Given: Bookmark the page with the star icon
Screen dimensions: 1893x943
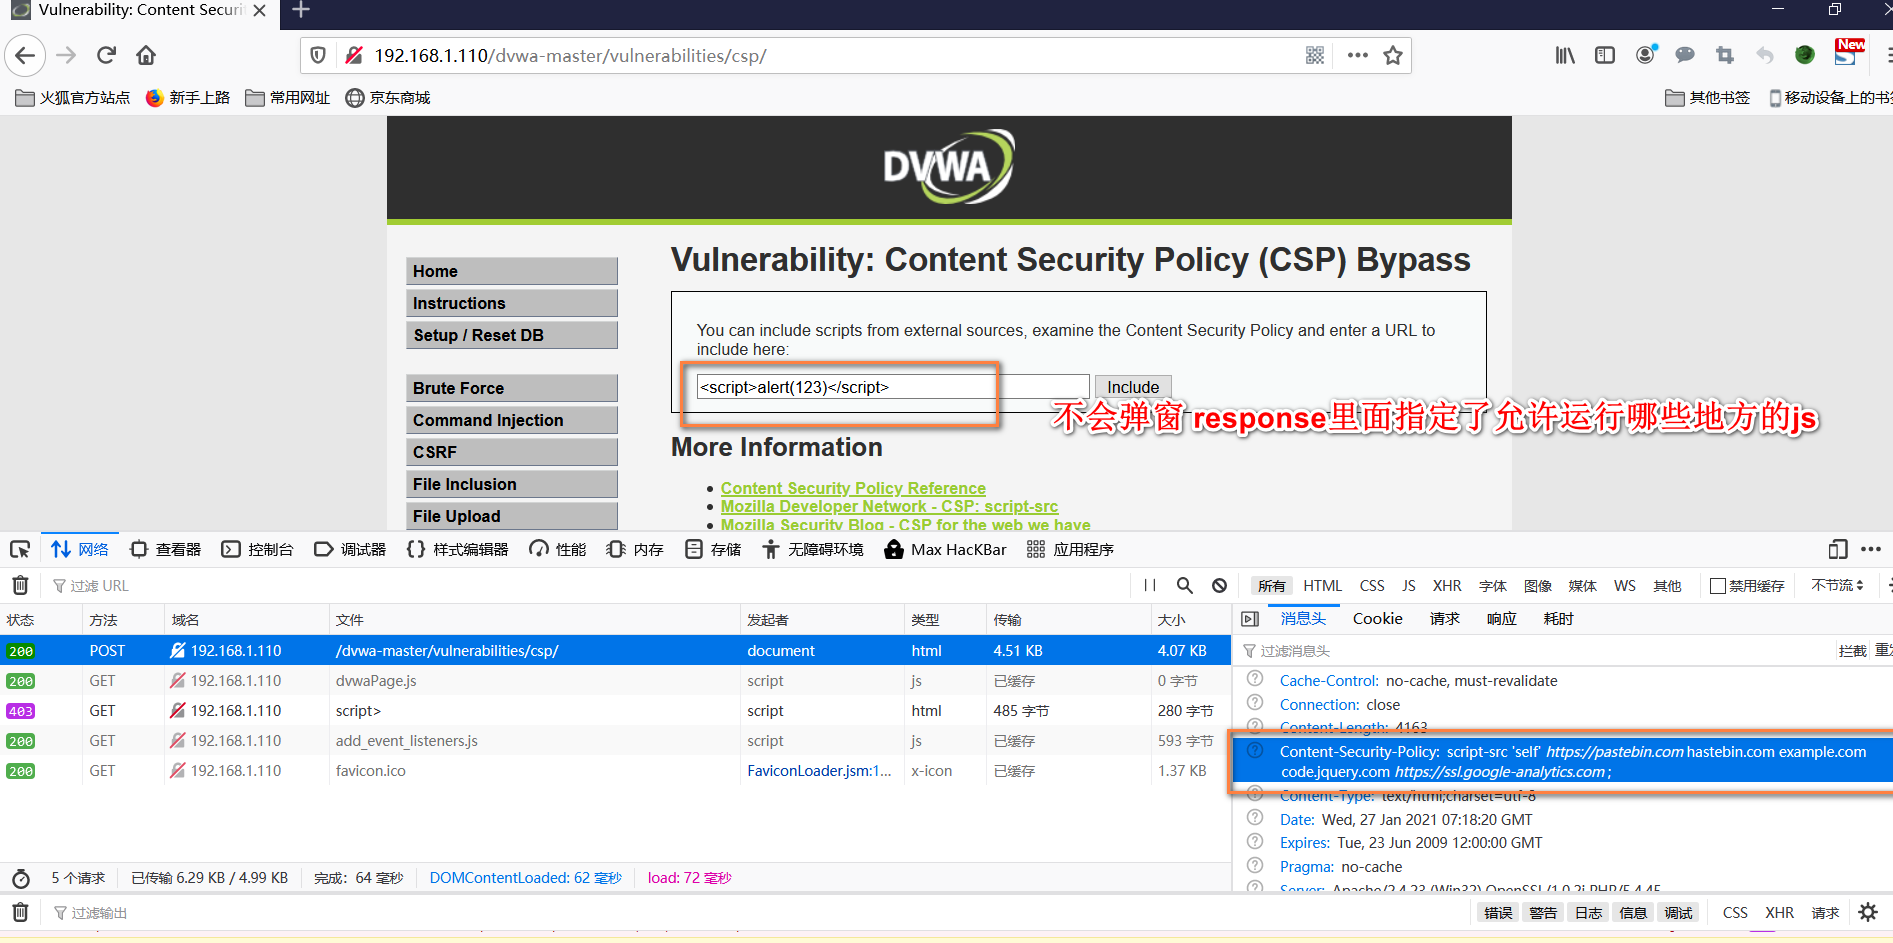Looking at the screenshot, I should tap(1392, 55).
